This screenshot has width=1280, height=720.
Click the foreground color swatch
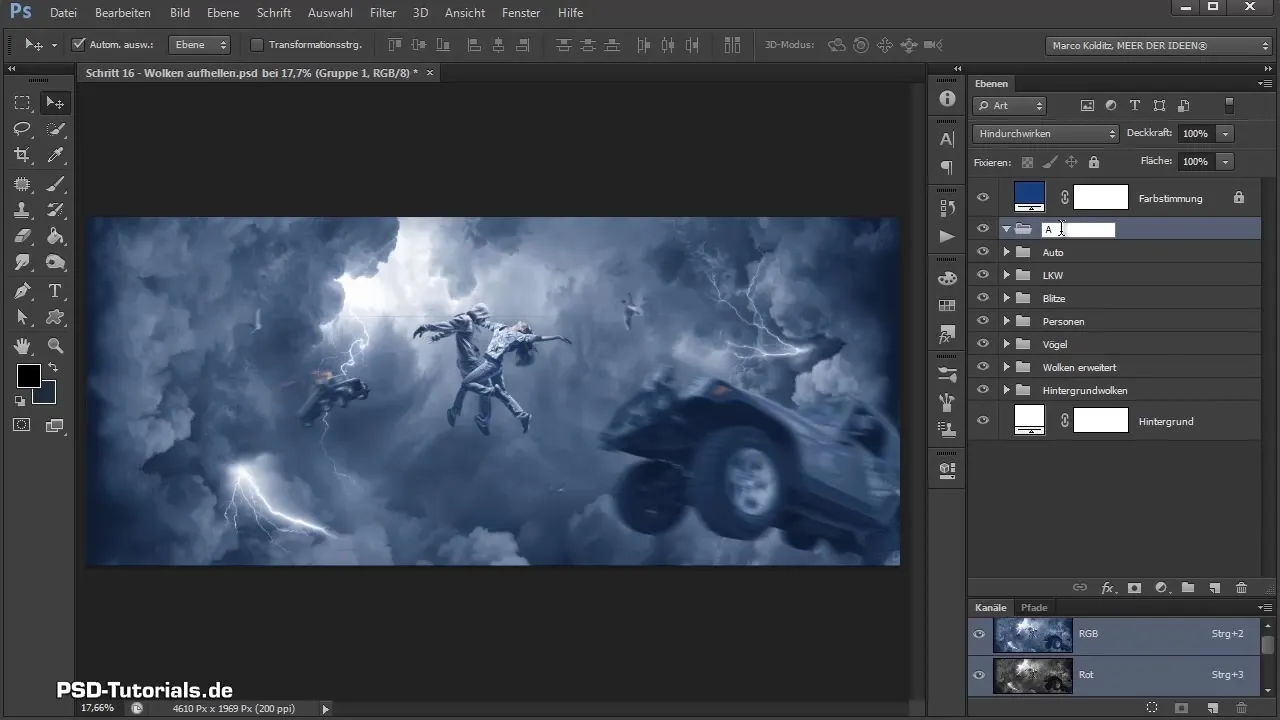27,376
